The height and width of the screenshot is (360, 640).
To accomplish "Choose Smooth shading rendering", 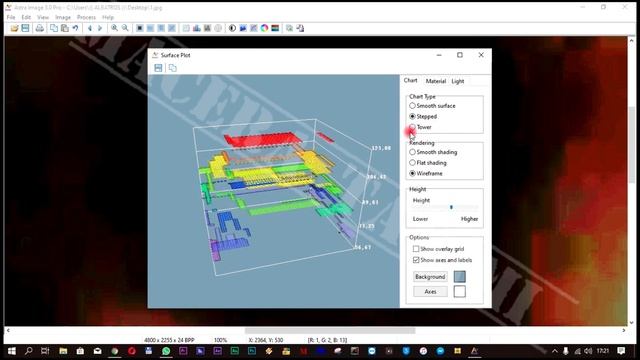I will [x=433, y=152].
